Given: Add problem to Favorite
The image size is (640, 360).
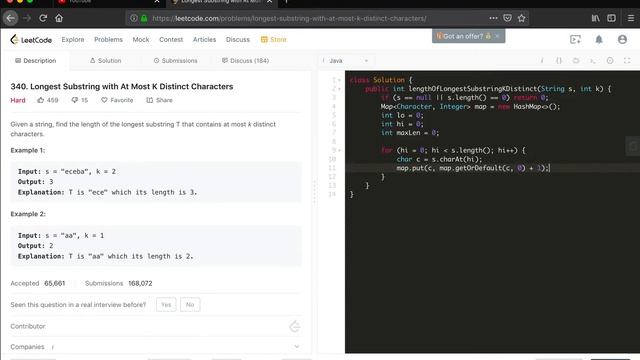Looking at the screenshot, I should (x=117, y=100).
